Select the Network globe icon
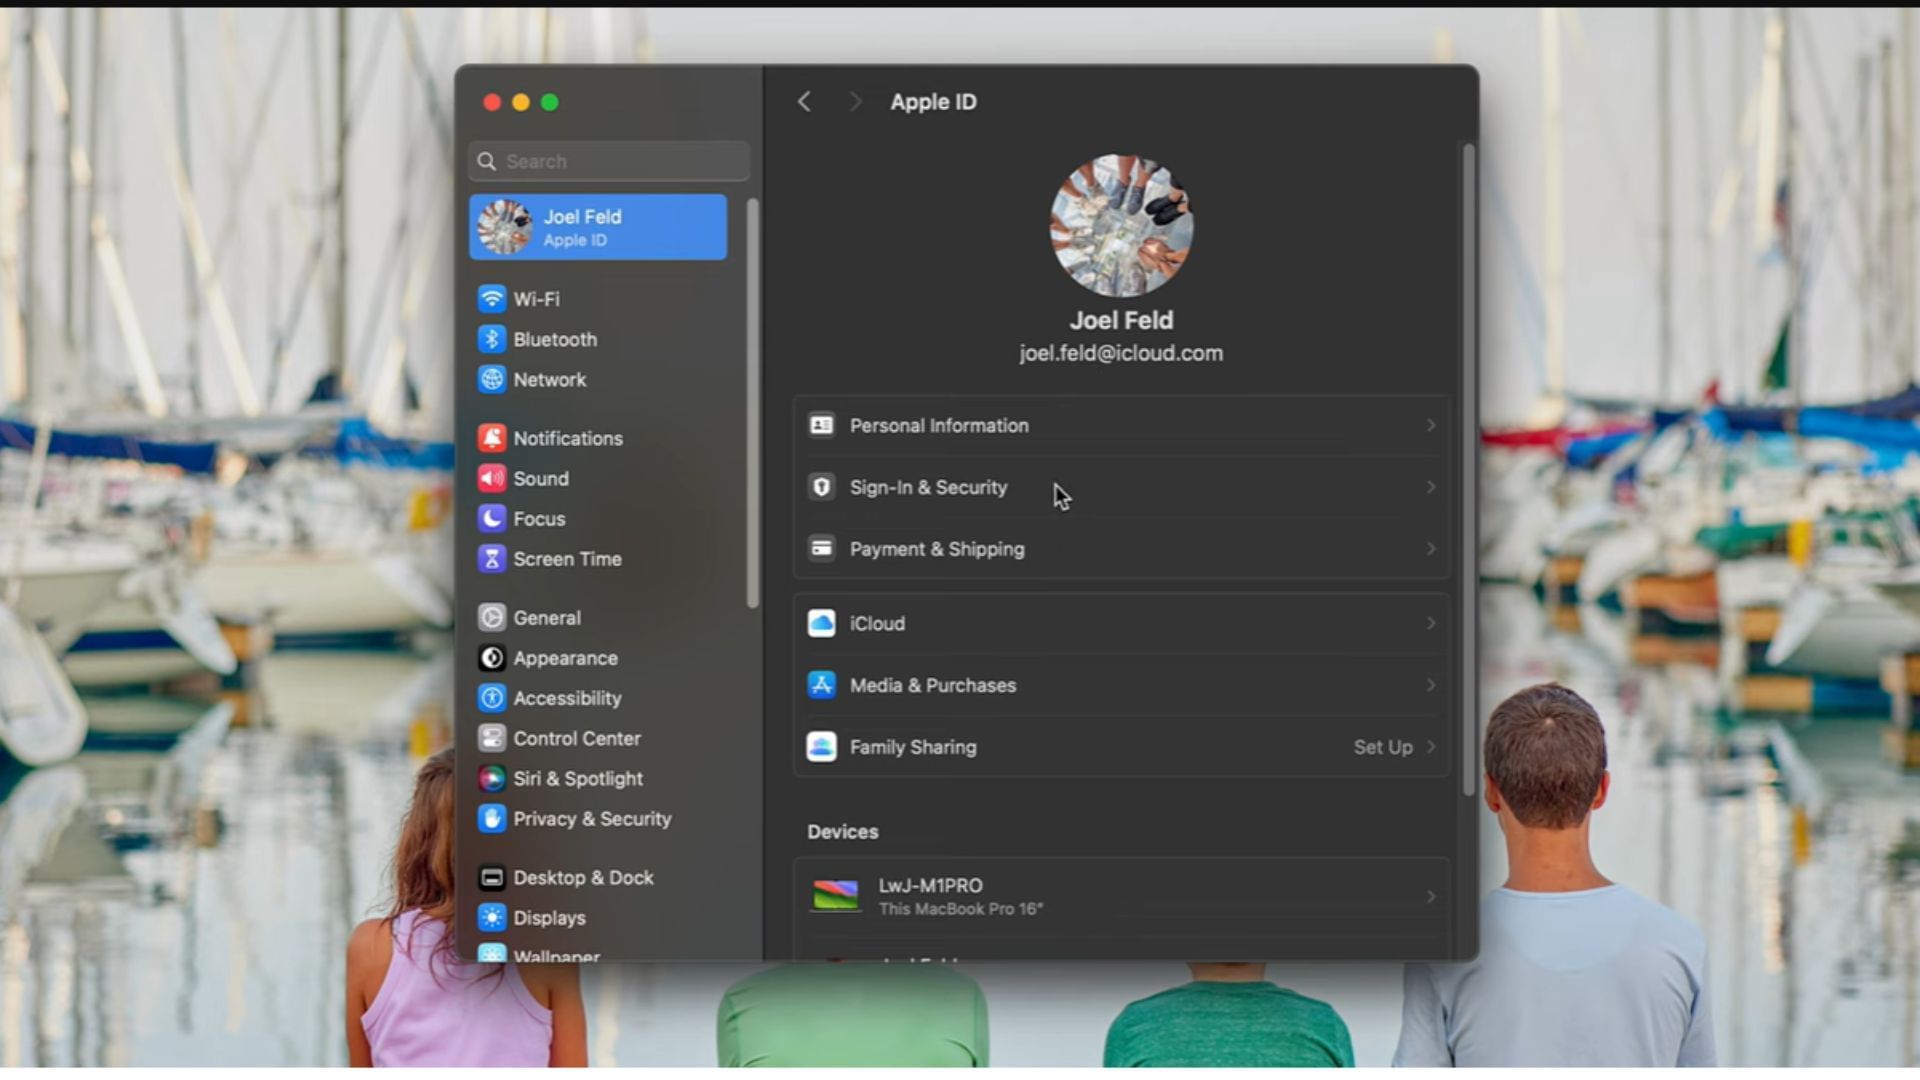This screenshot has height=1080, width=1920. point(491,379)
